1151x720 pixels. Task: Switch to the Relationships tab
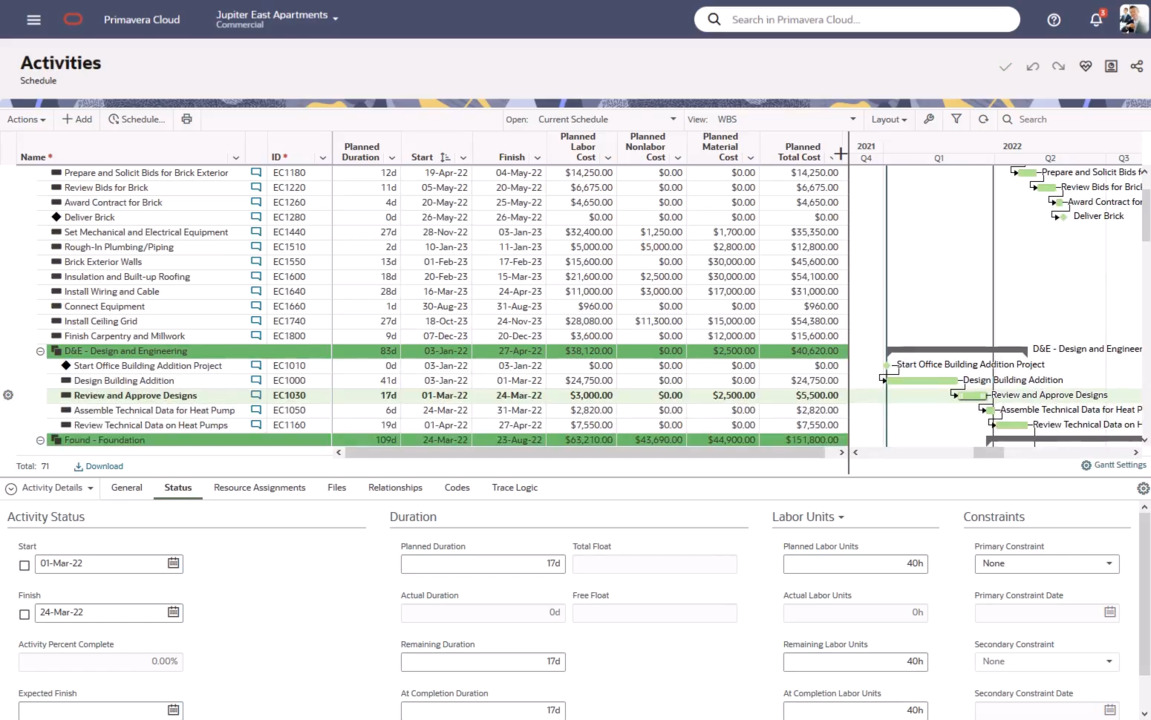coord(395,487)
